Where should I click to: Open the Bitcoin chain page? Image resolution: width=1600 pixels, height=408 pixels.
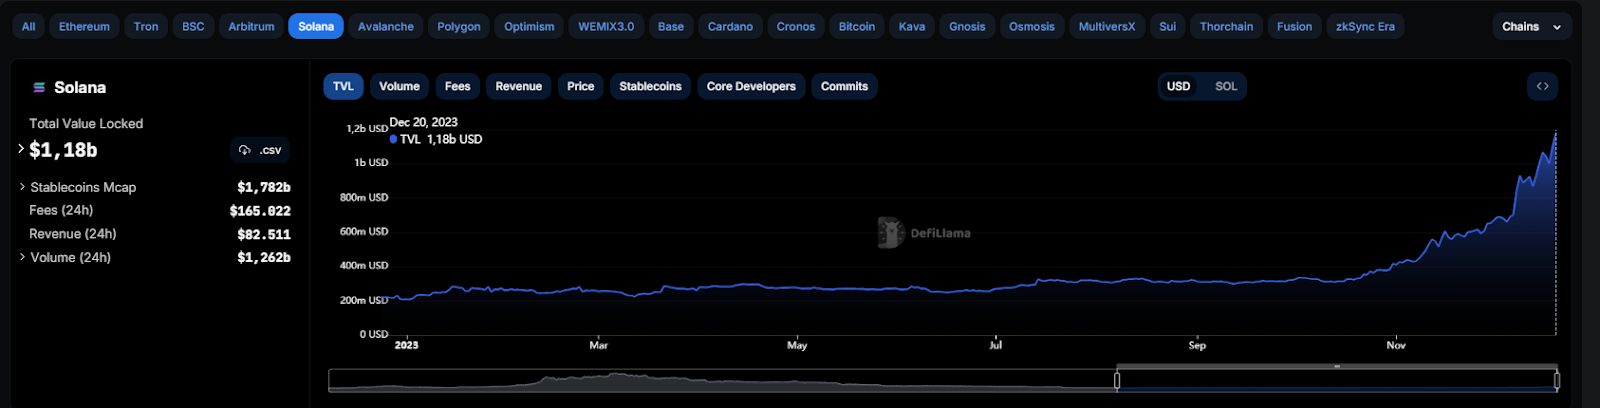click(857, 27)
